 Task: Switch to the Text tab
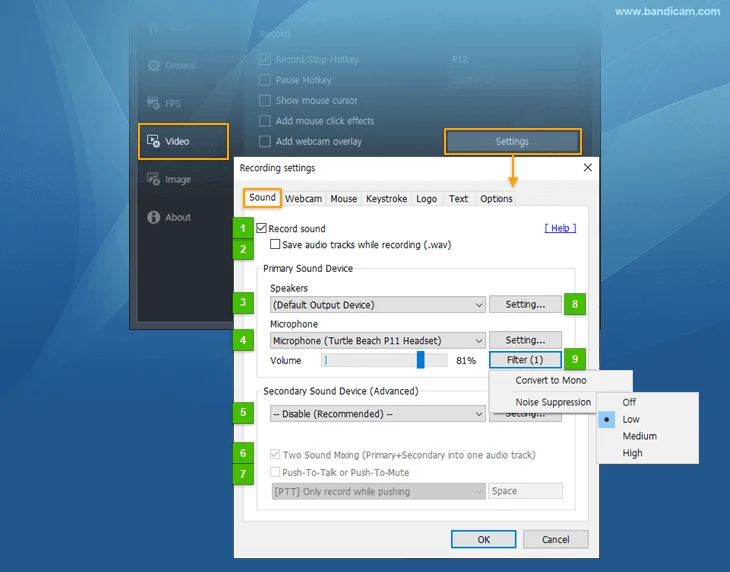458,199
